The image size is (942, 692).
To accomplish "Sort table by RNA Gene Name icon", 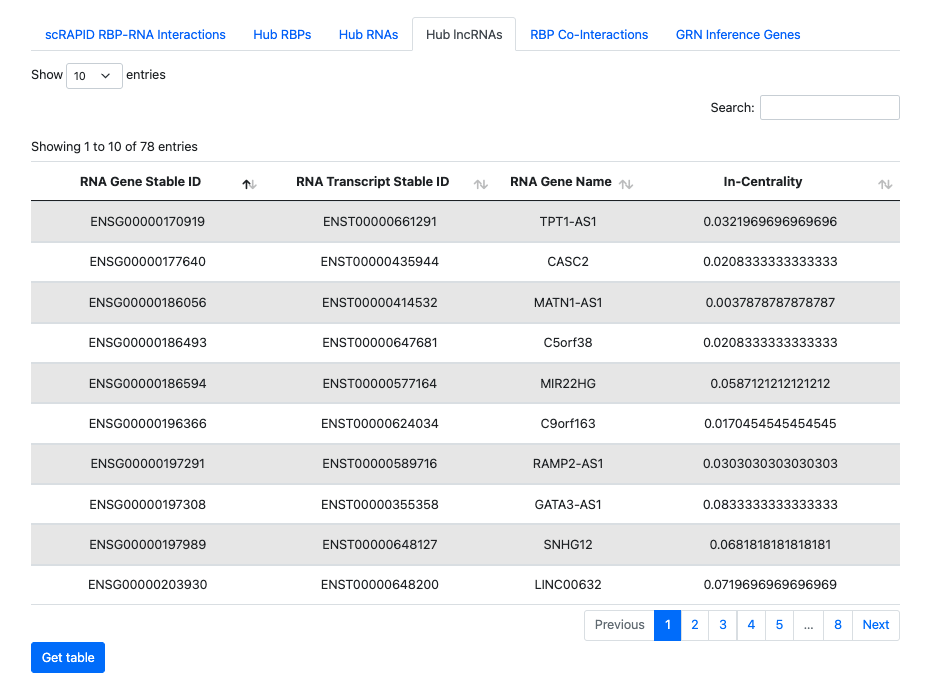I will [626, 184].
